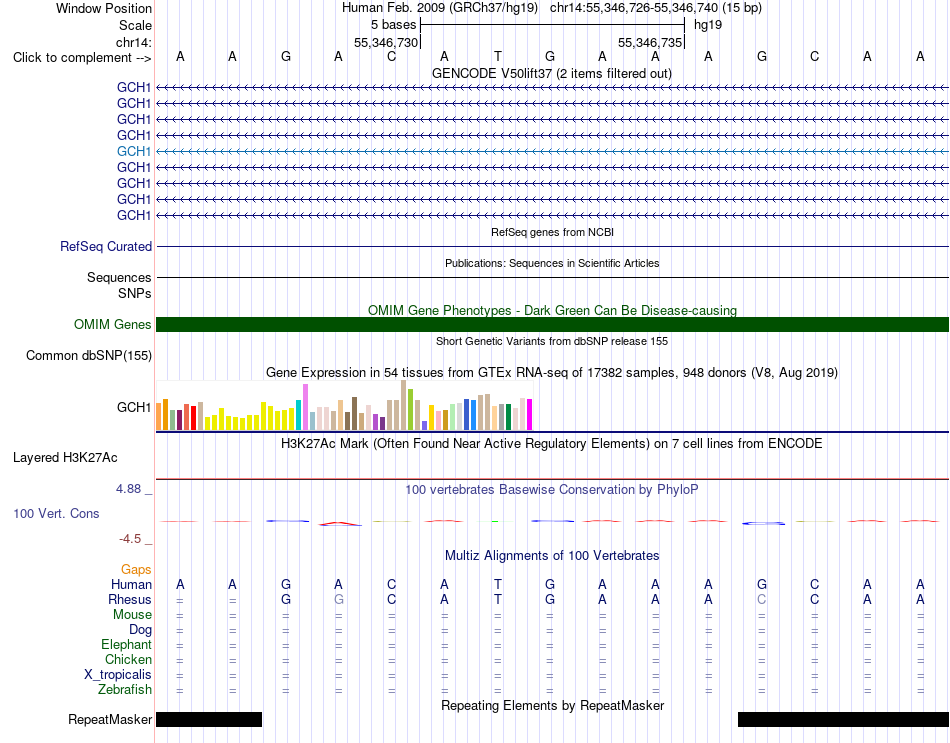Click the tallest tan bar in the GTEx chart
The image size is (950, 743).
click(x=404, y=405)
